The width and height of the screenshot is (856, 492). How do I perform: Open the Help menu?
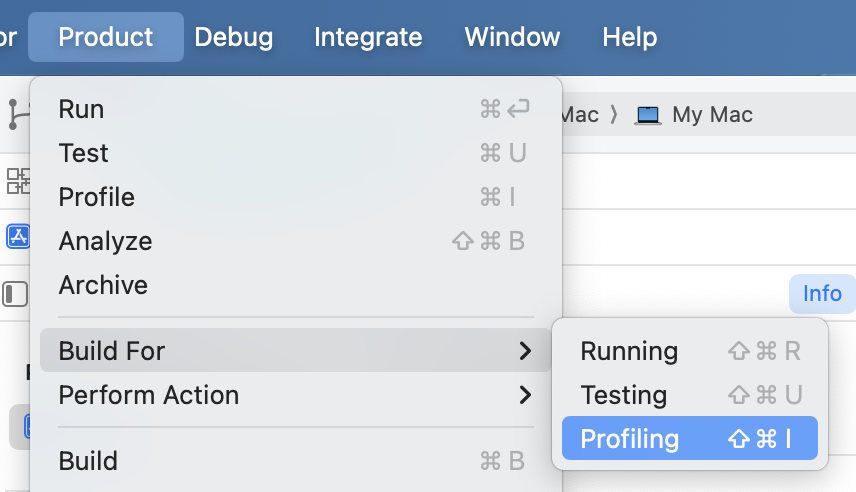tap(630, 38)
